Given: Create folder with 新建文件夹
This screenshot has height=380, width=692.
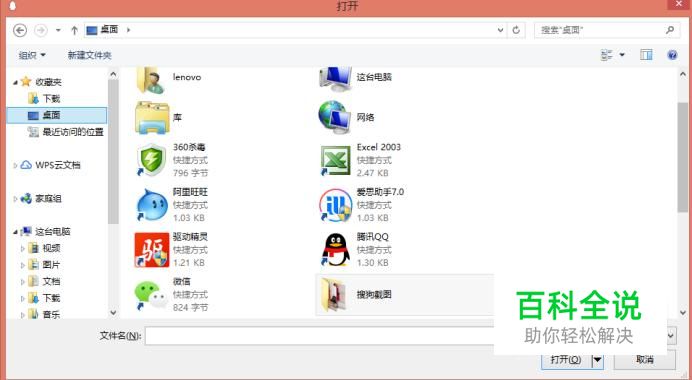Looking at the screenshot, I should (89, 55).
